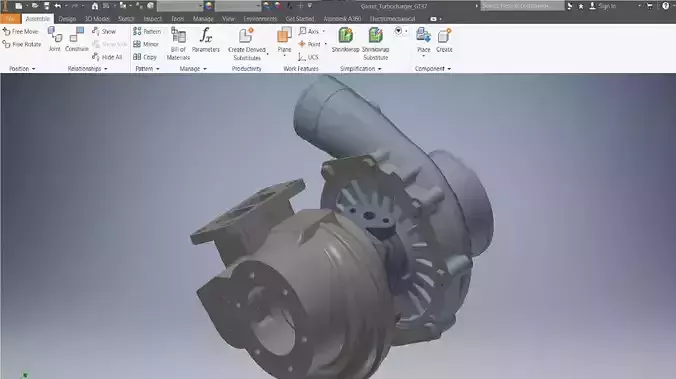Click Open file in quick access toolbar
Screen dimensions: 676x379
pos(35,6)
